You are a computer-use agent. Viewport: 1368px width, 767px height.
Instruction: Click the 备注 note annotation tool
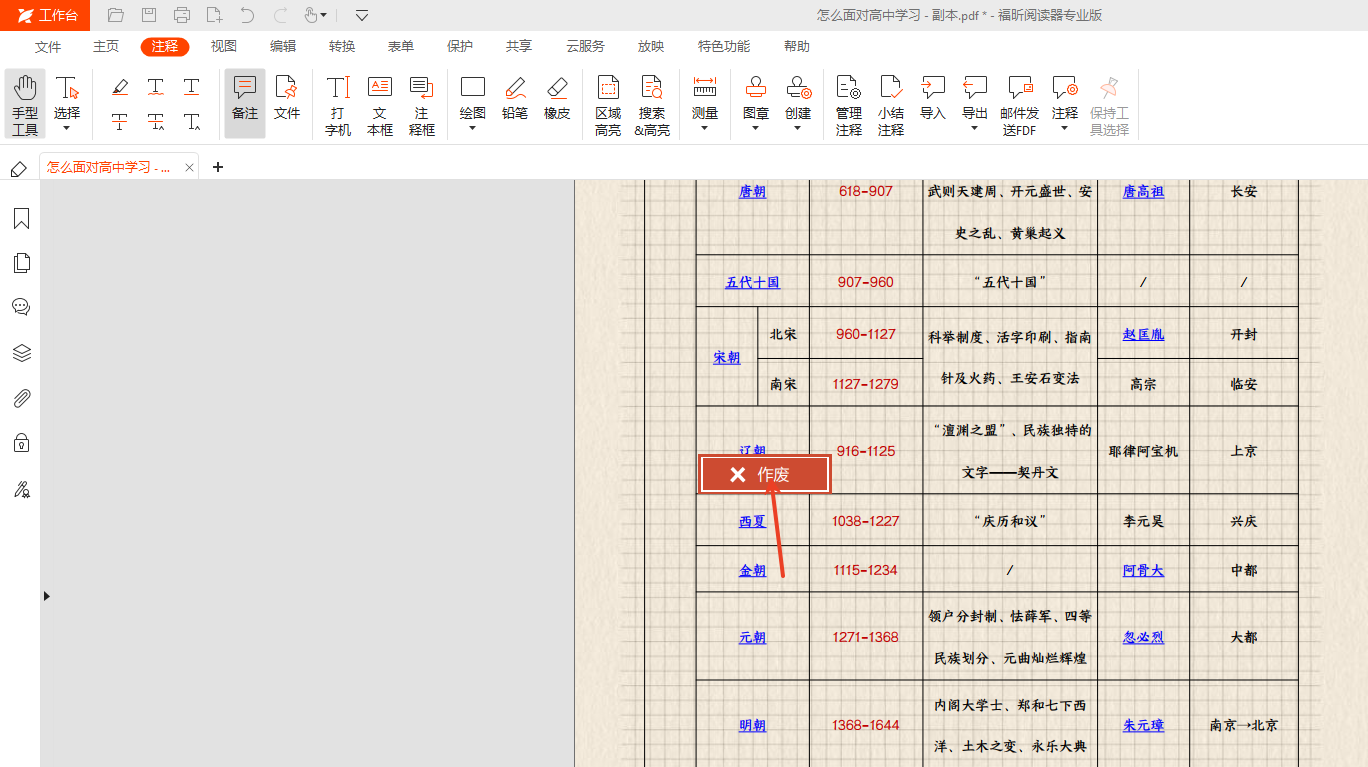click(245, 103)
